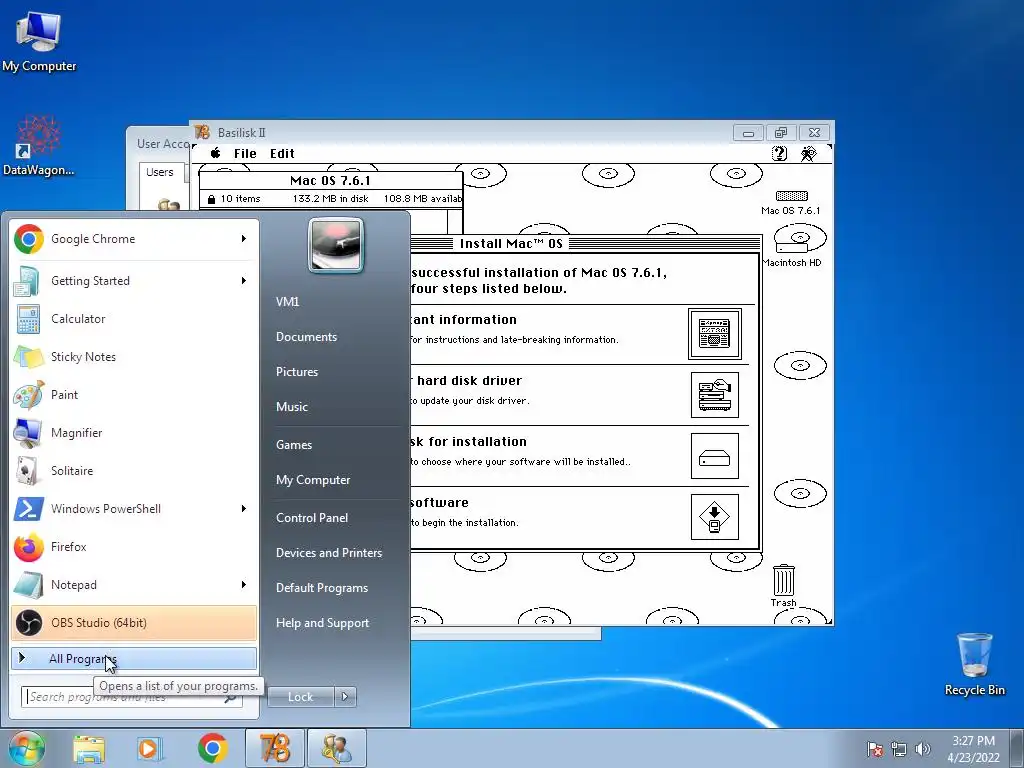Launch OBS Studio (64bit)
This screenshot has width=1024, height=768.
point(134,622)
